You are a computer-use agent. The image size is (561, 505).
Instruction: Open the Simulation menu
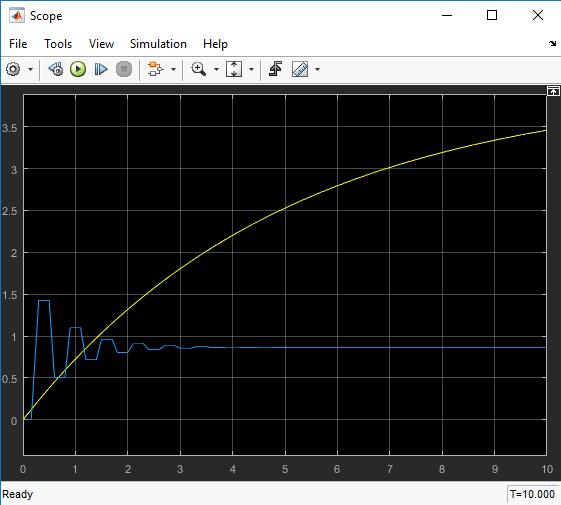click(x=158, y=44)
